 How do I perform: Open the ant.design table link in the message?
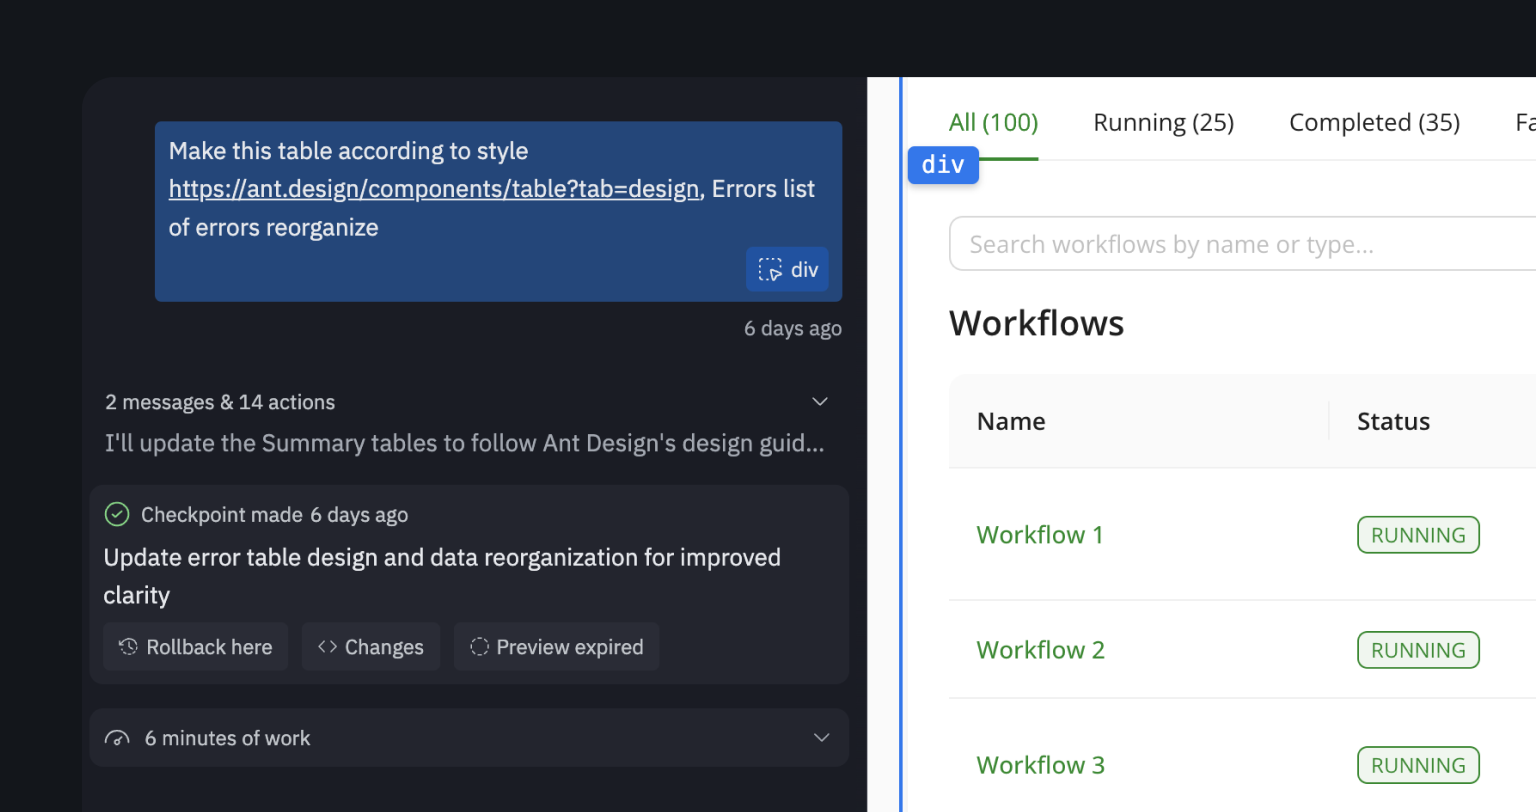pos(434,189)
